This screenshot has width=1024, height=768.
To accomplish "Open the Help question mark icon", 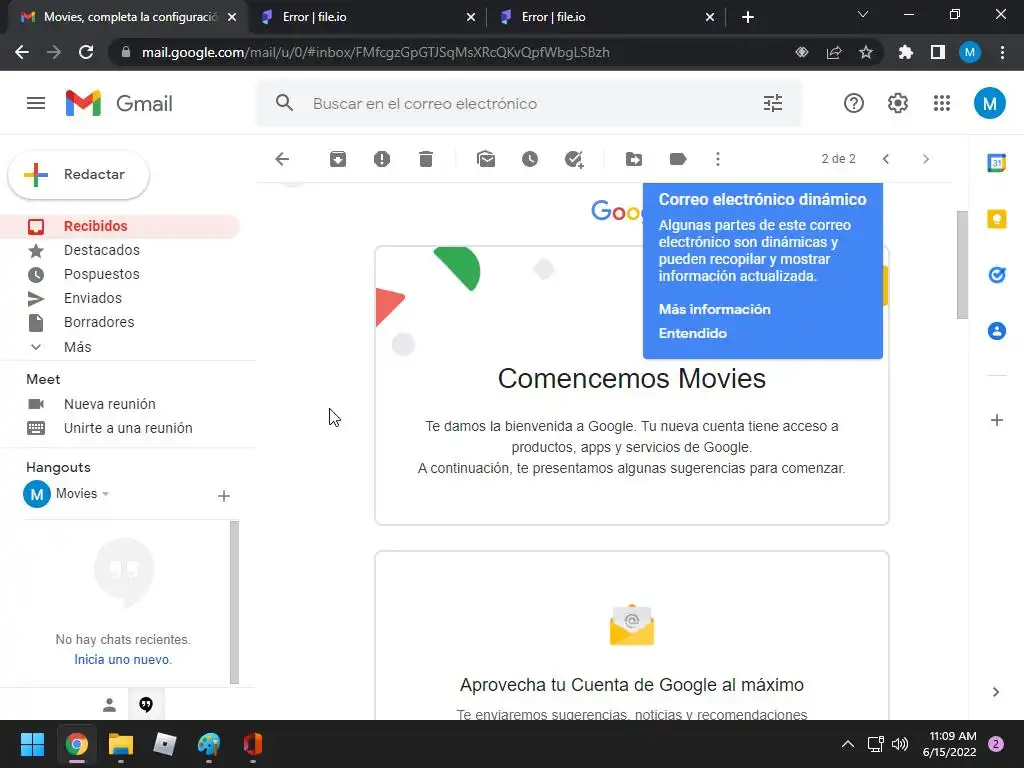I will (x=854, y=103).
